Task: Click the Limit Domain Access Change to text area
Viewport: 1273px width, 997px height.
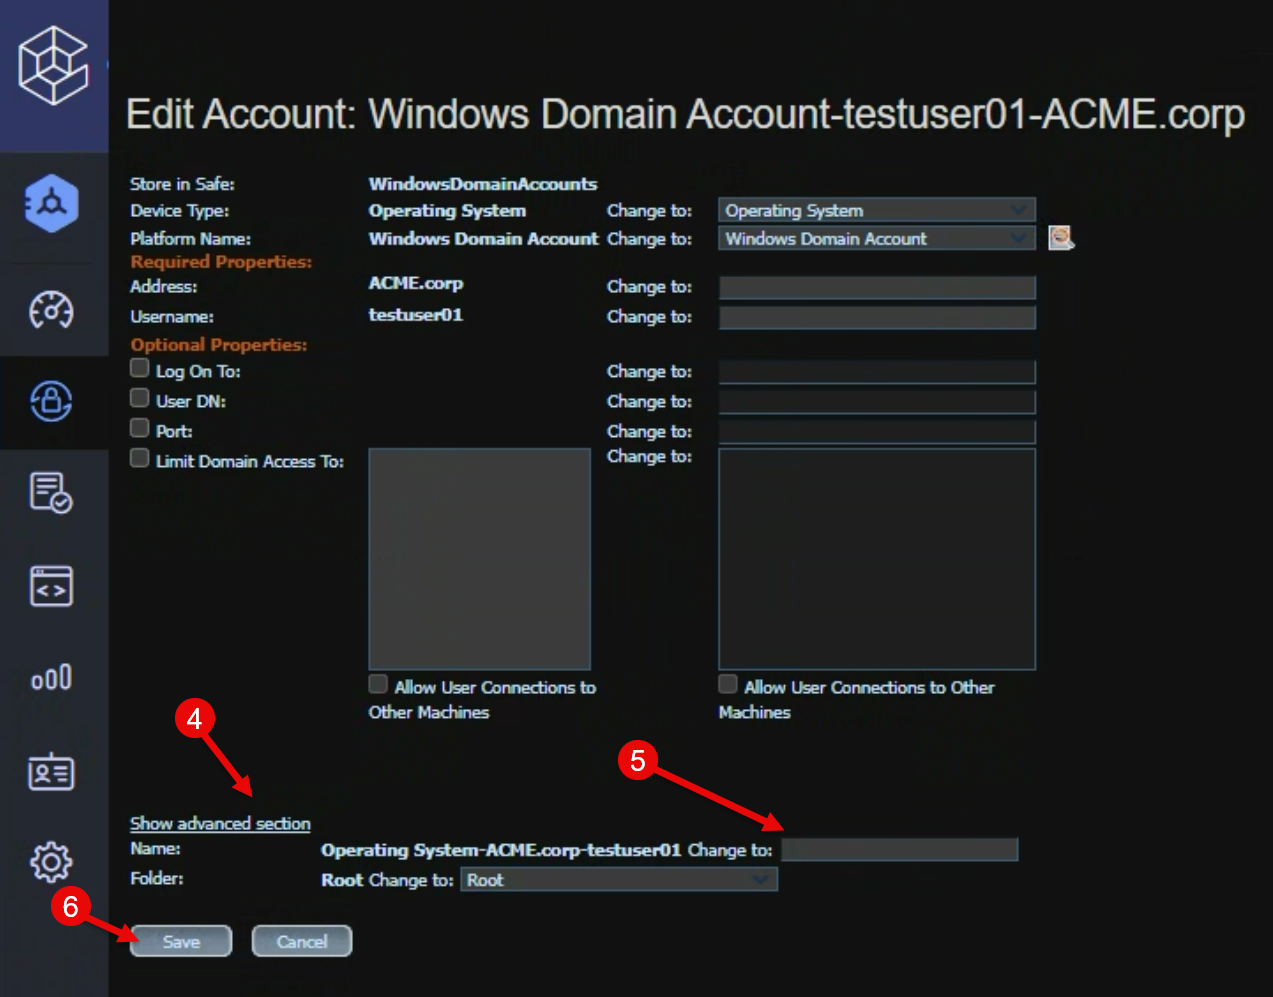Action: (x=877, y=559)
